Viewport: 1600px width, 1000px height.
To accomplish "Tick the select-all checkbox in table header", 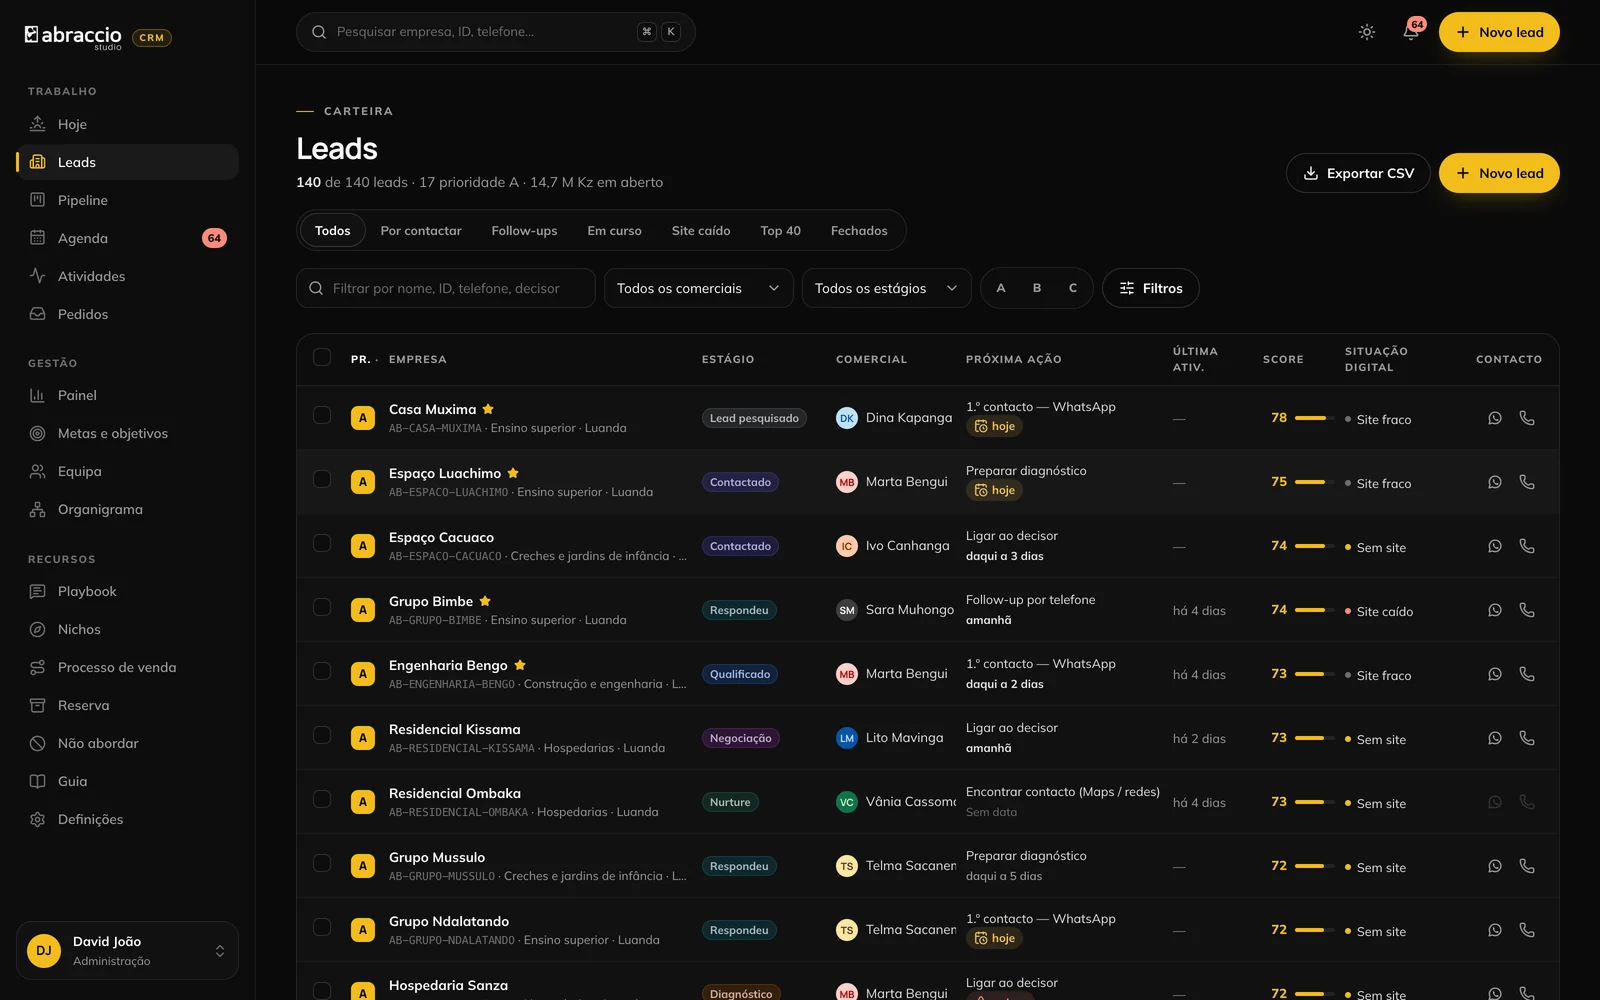I will click(x=322, y=358).
